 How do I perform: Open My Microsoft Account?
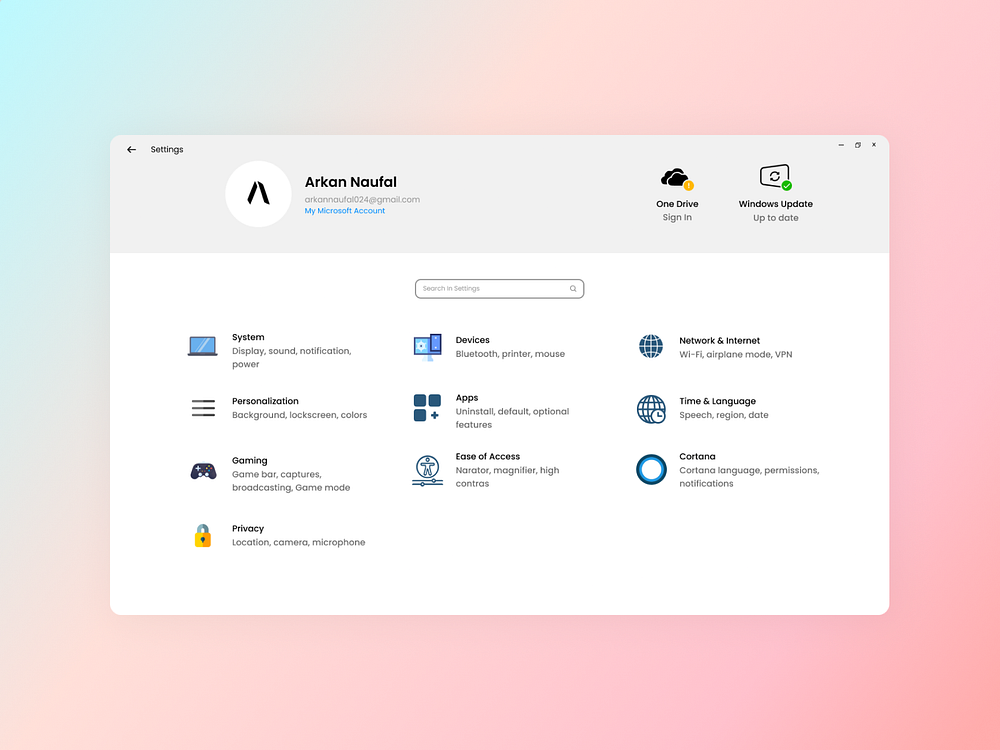(344, 211)
